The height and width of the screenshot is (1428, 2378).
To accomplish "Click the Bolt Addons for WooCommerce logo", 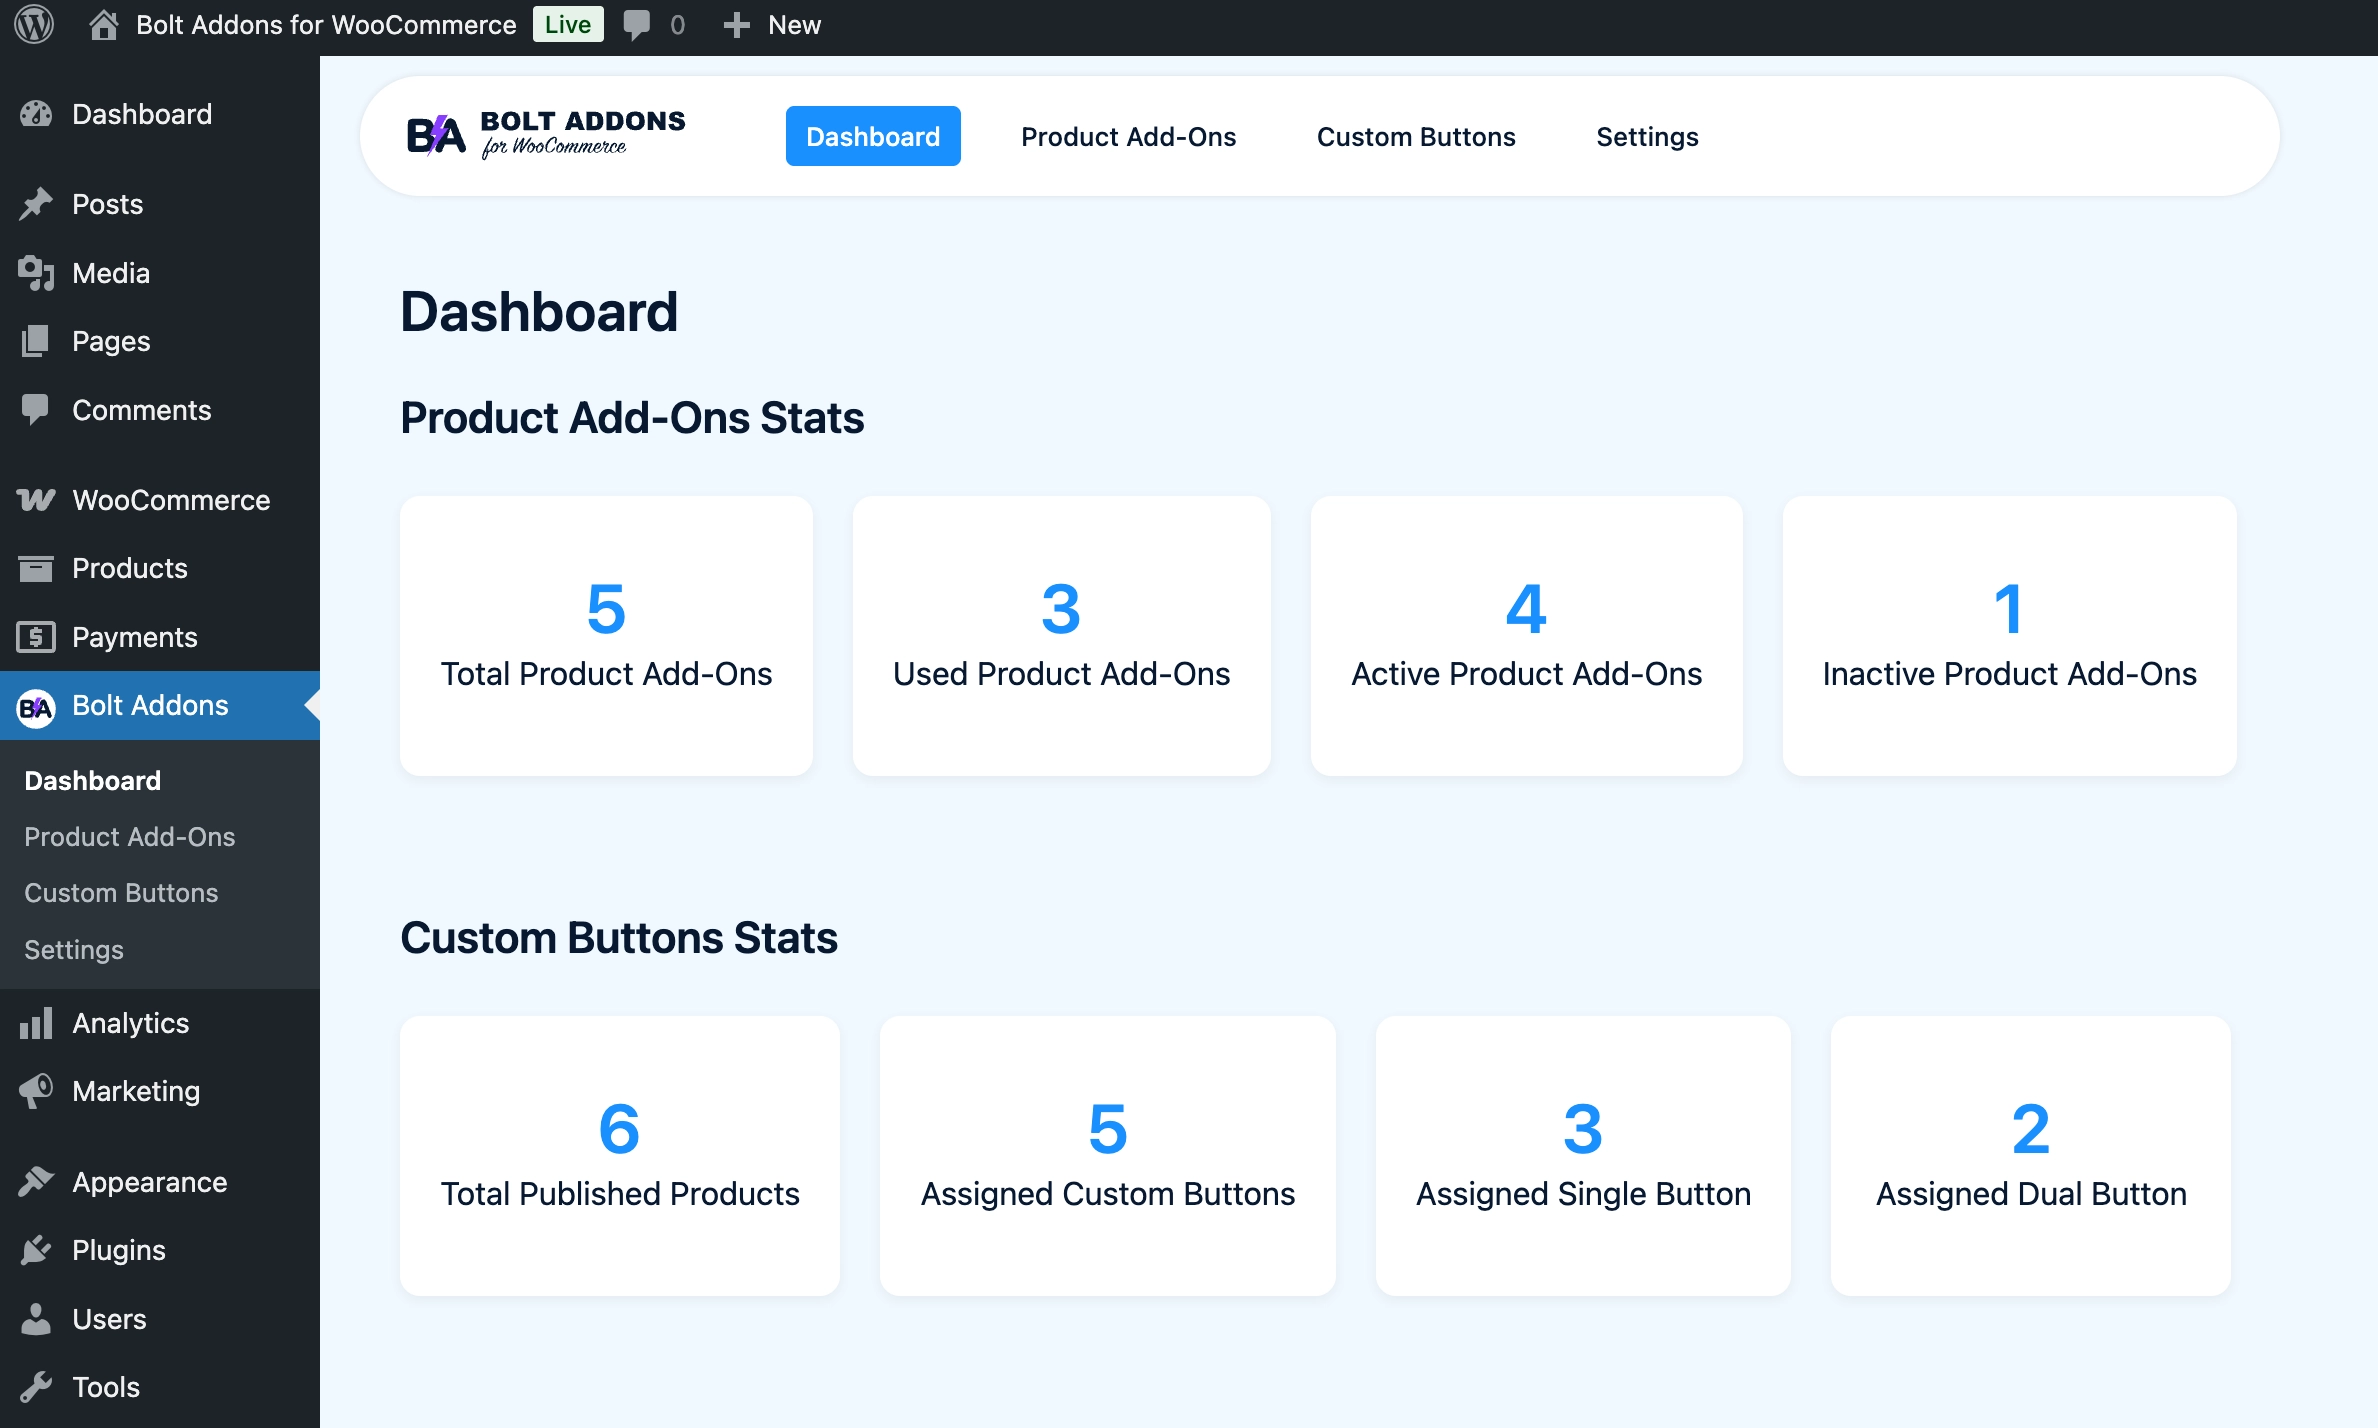I will click(x=546, y=135).
